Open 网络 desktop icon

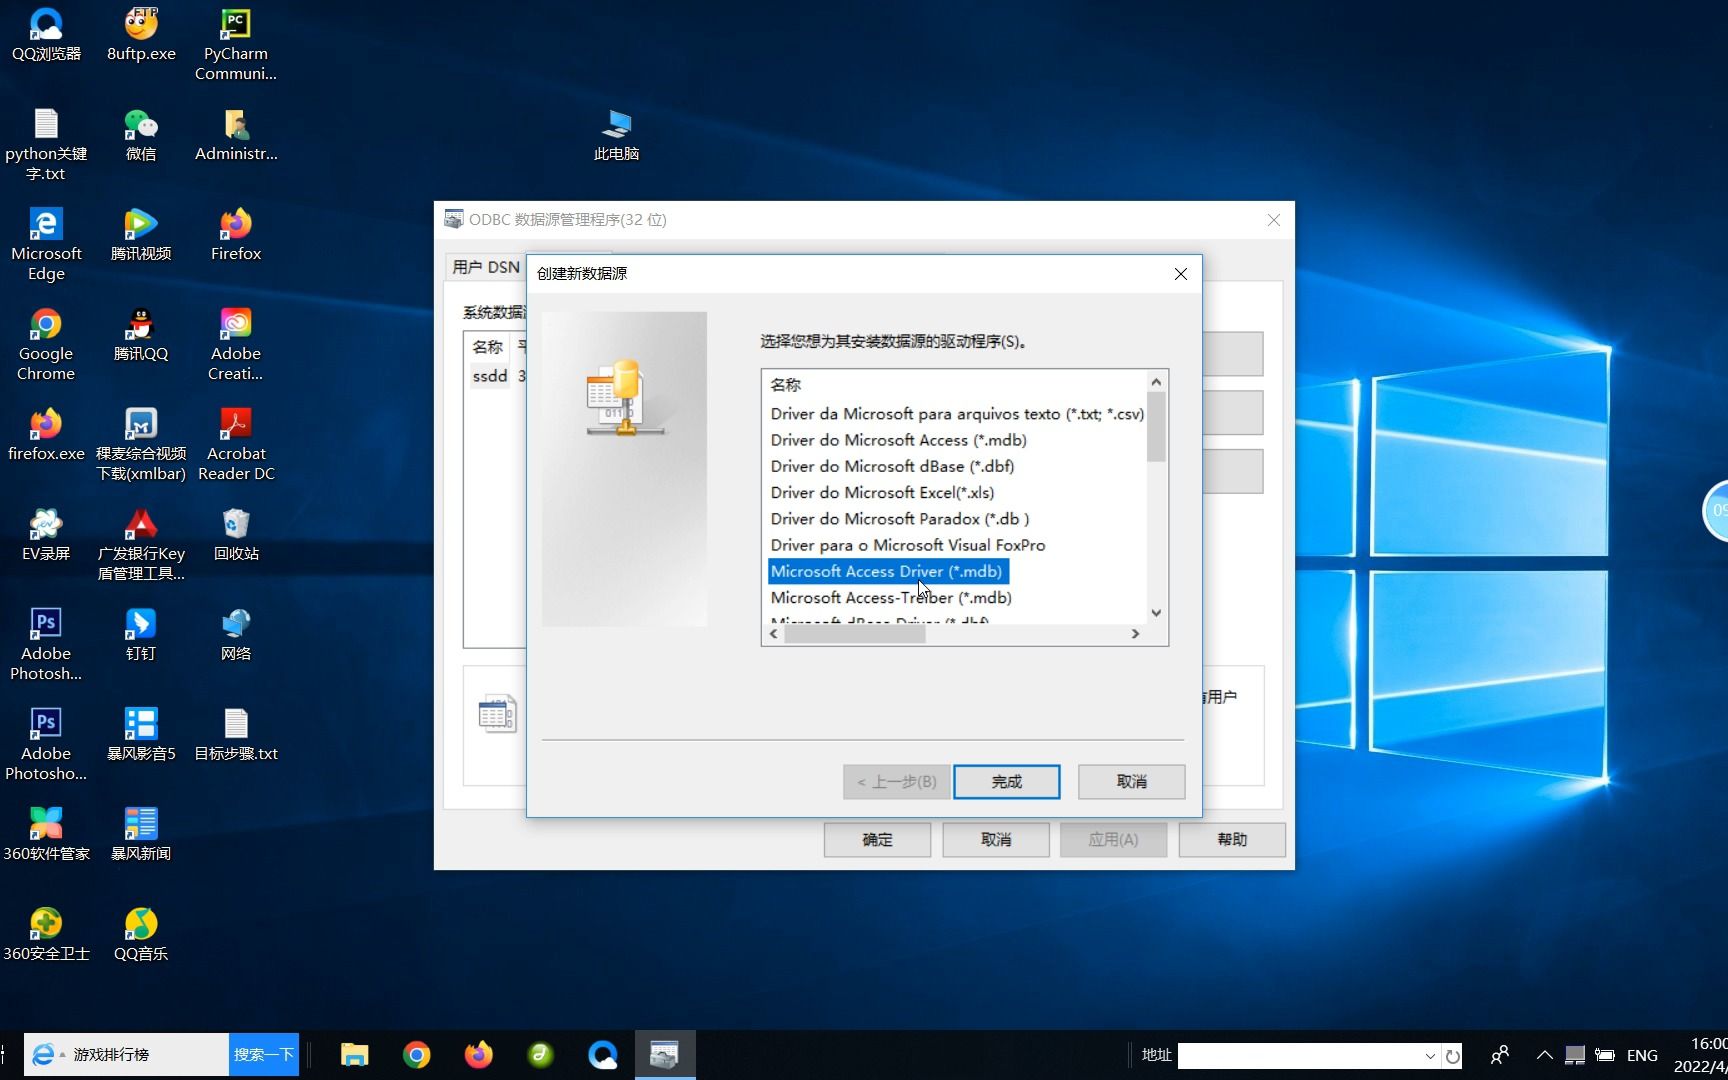pyautogui.click(x=236, y=634)
